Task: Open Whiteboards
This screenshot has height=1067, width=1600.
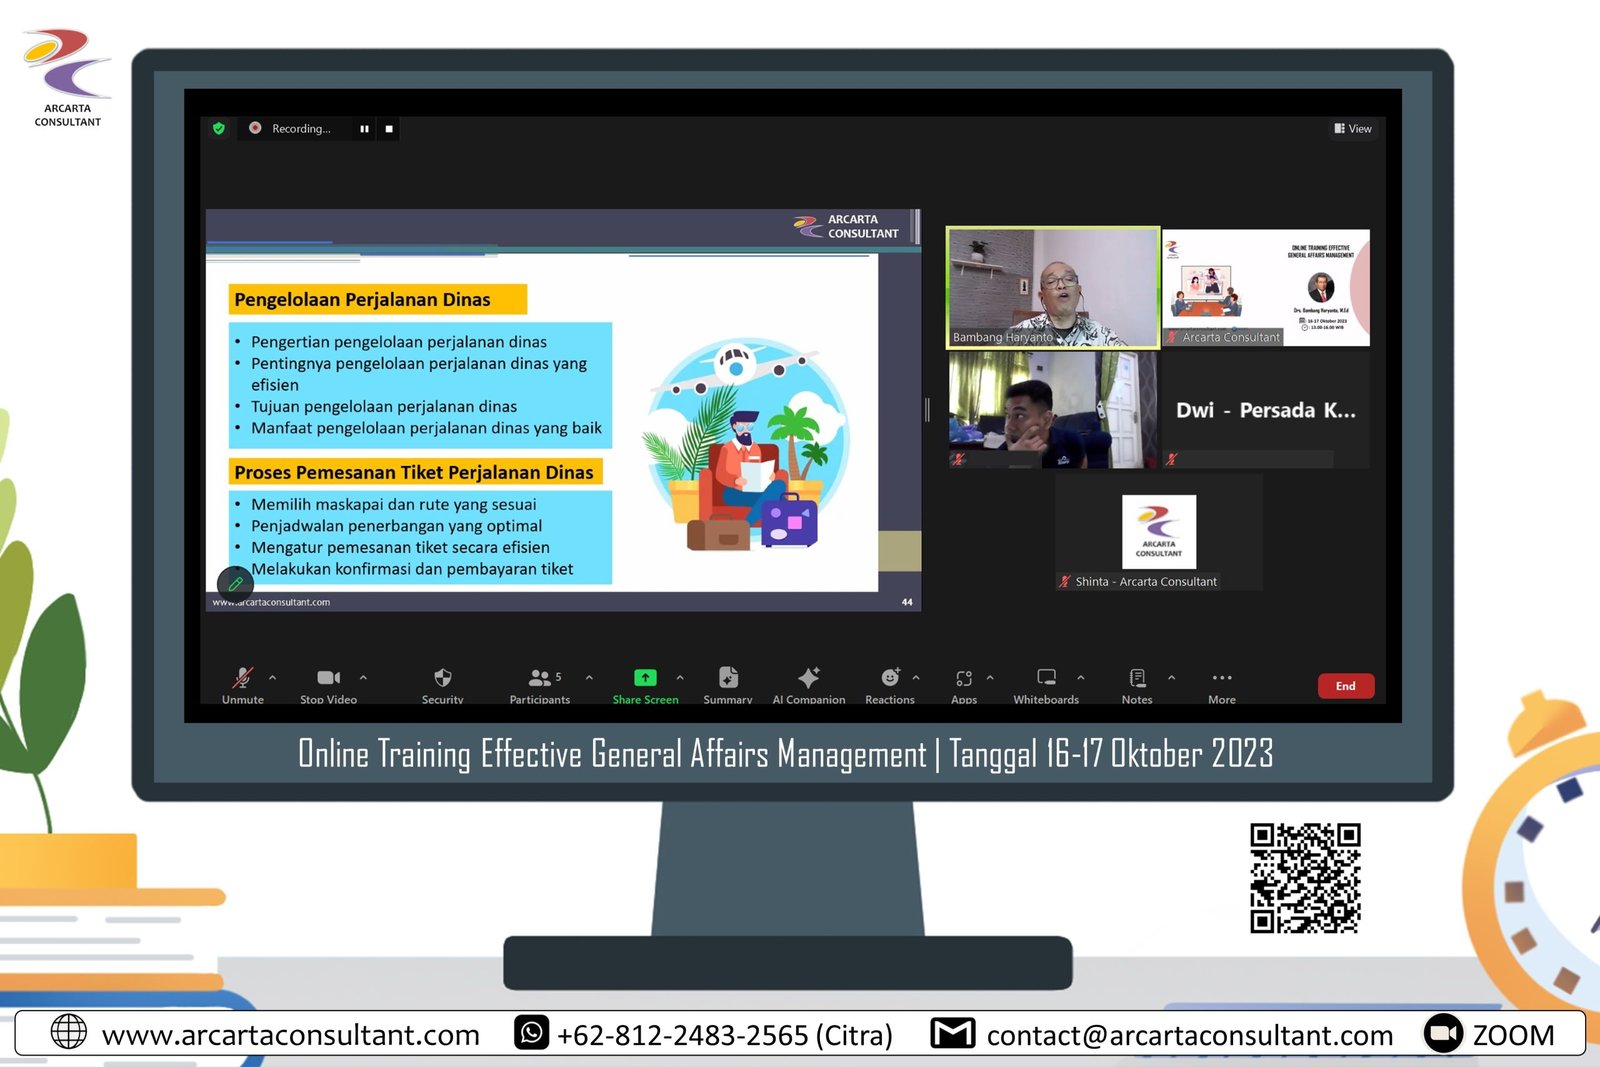Action: click(1046, 680)
